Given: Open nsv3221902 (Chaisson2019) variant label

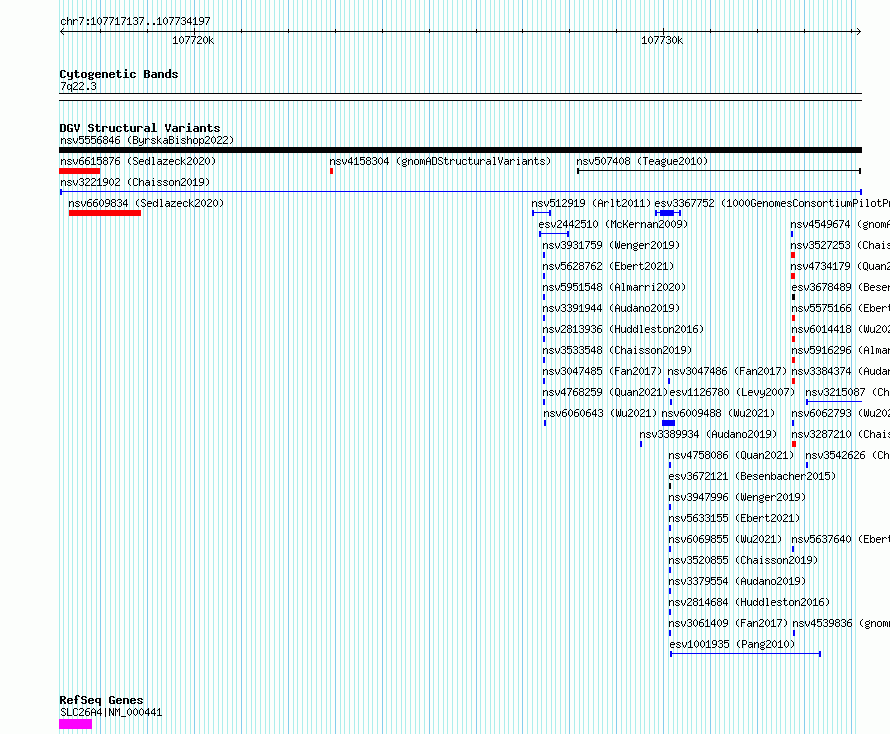Looking at the screenshot, I should [135, 182].
